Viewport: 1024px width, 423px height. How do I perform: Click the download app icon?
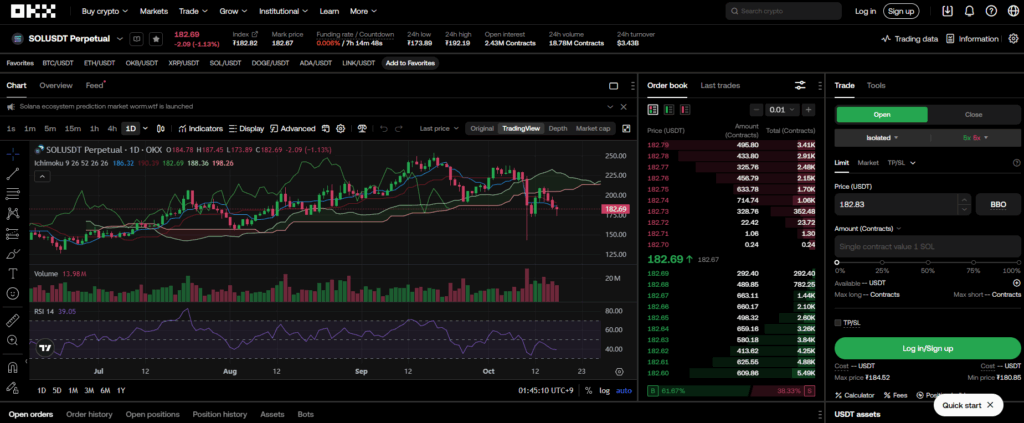(947, 11)
